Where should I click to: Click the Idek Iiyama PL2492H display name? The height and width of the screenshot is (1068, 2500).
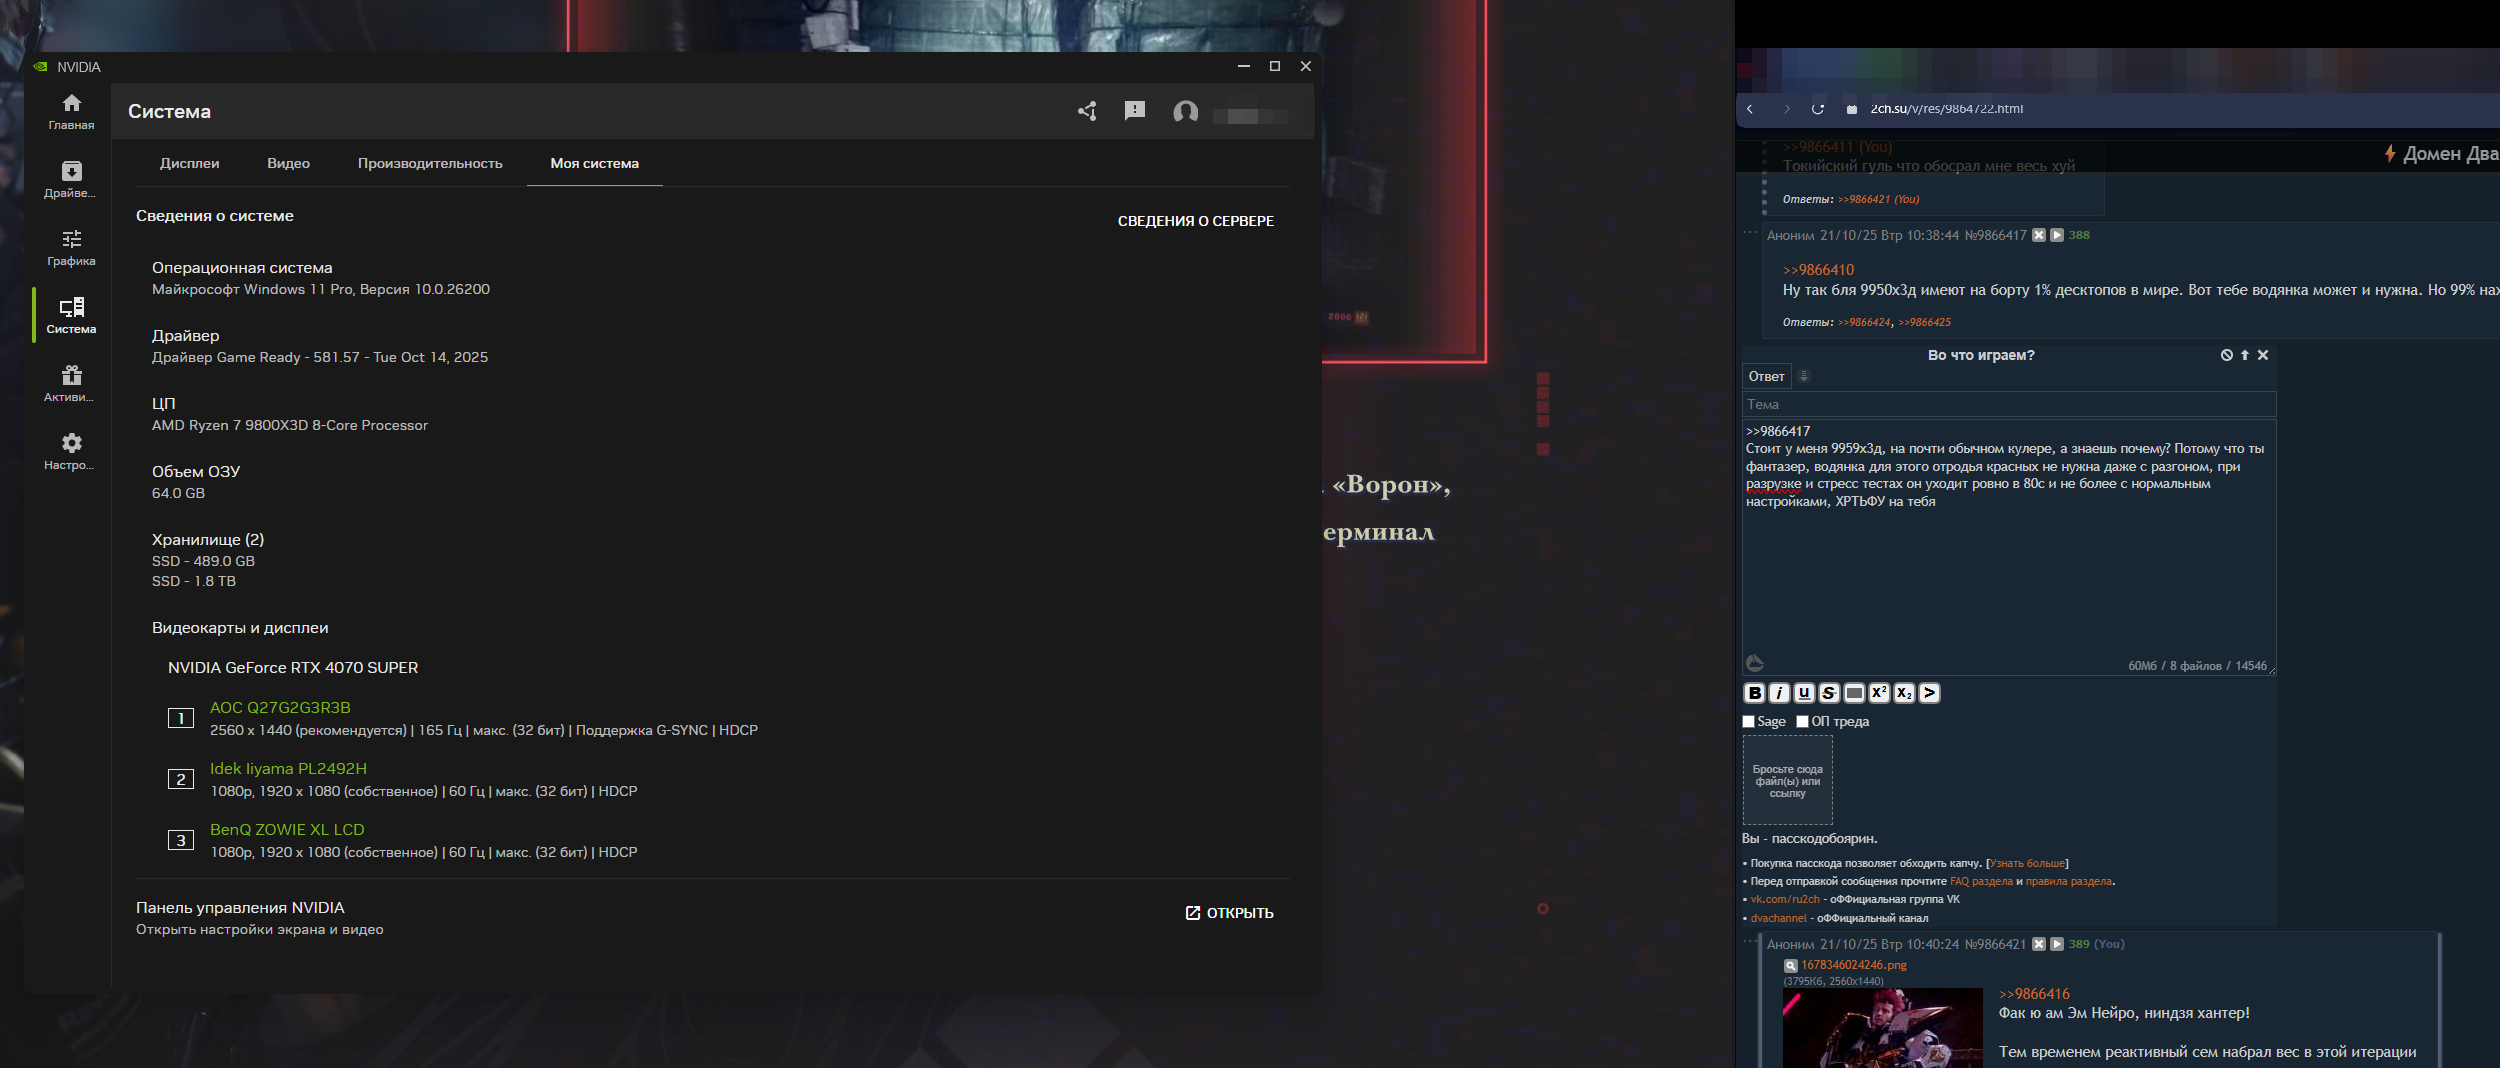pos(288,769)
